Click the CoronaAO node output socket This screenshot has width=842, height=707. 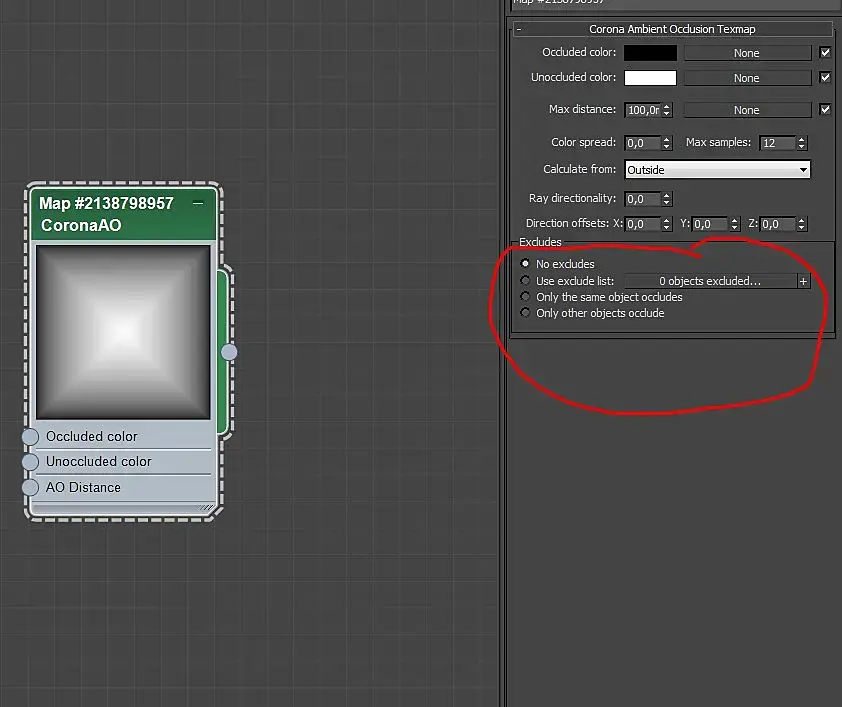point(229,352)
